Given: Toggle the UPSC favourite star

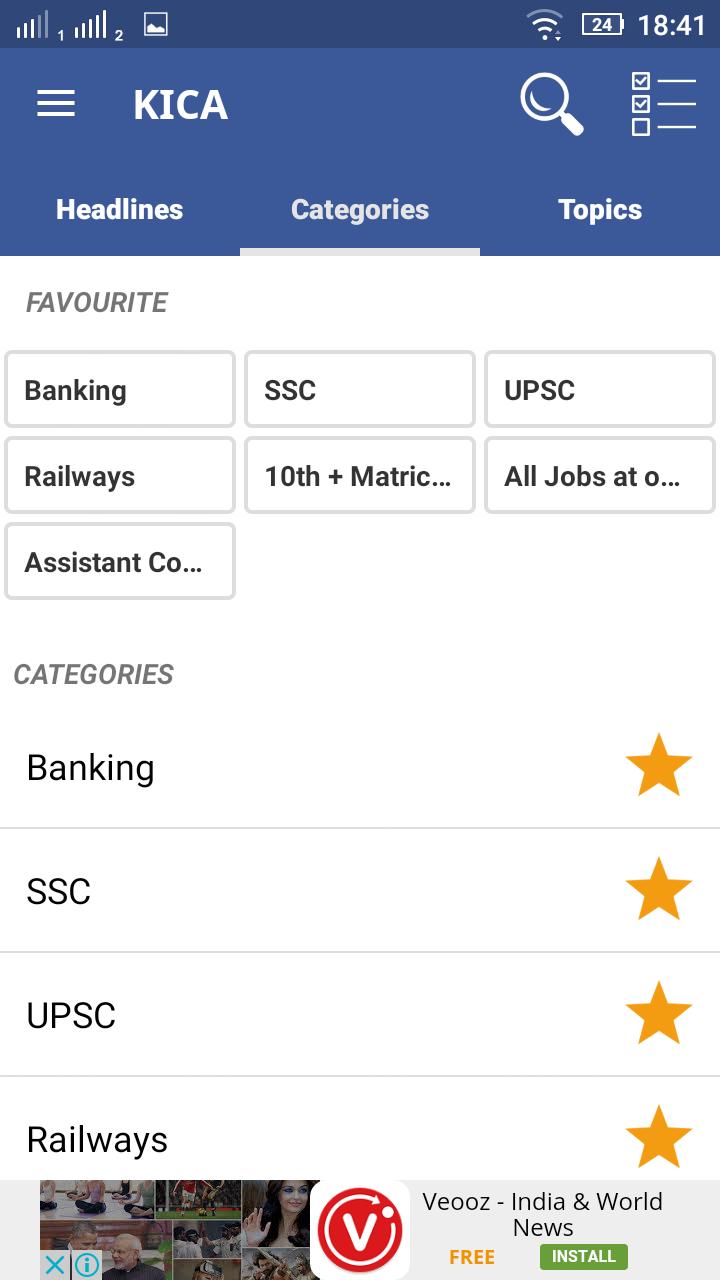Looking at the screenshot, I should coord(658,1014).
